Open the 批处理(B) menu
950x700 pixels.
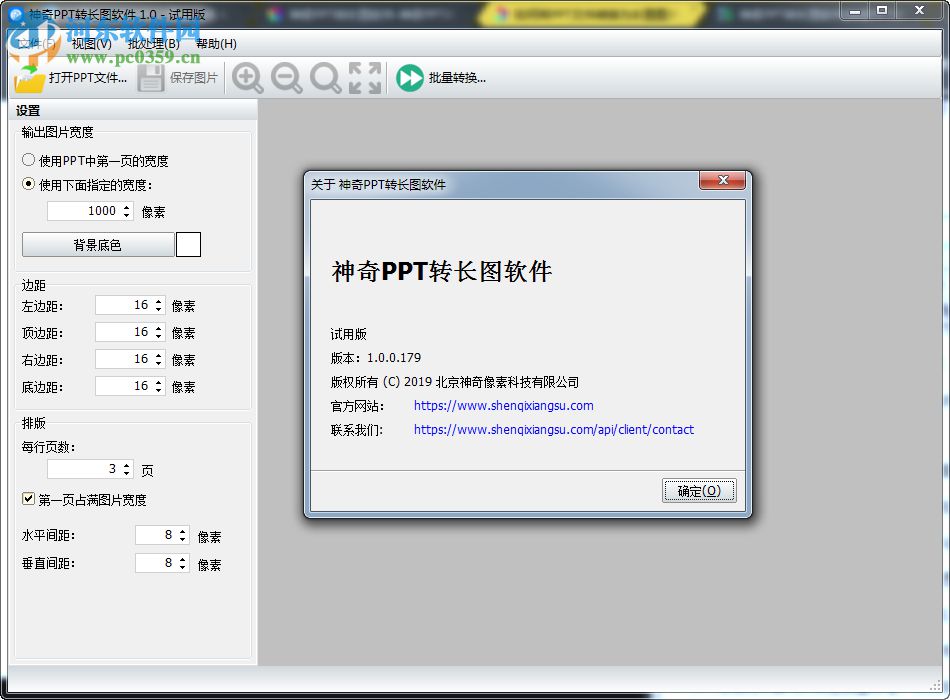pos(151,44)
